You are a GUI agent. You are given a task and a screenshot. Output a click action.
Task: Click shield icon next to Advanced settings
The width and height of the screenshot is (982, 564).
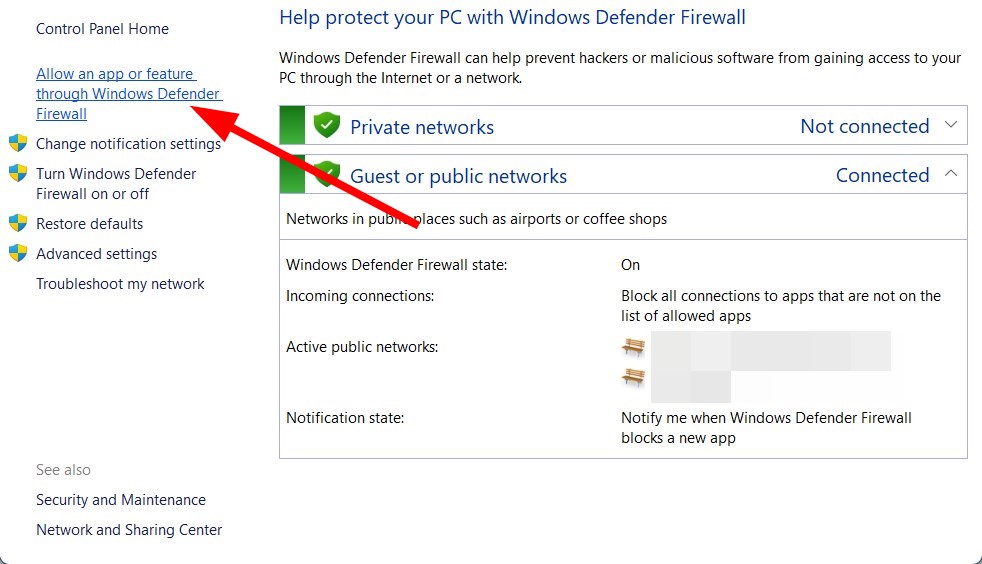18,253
